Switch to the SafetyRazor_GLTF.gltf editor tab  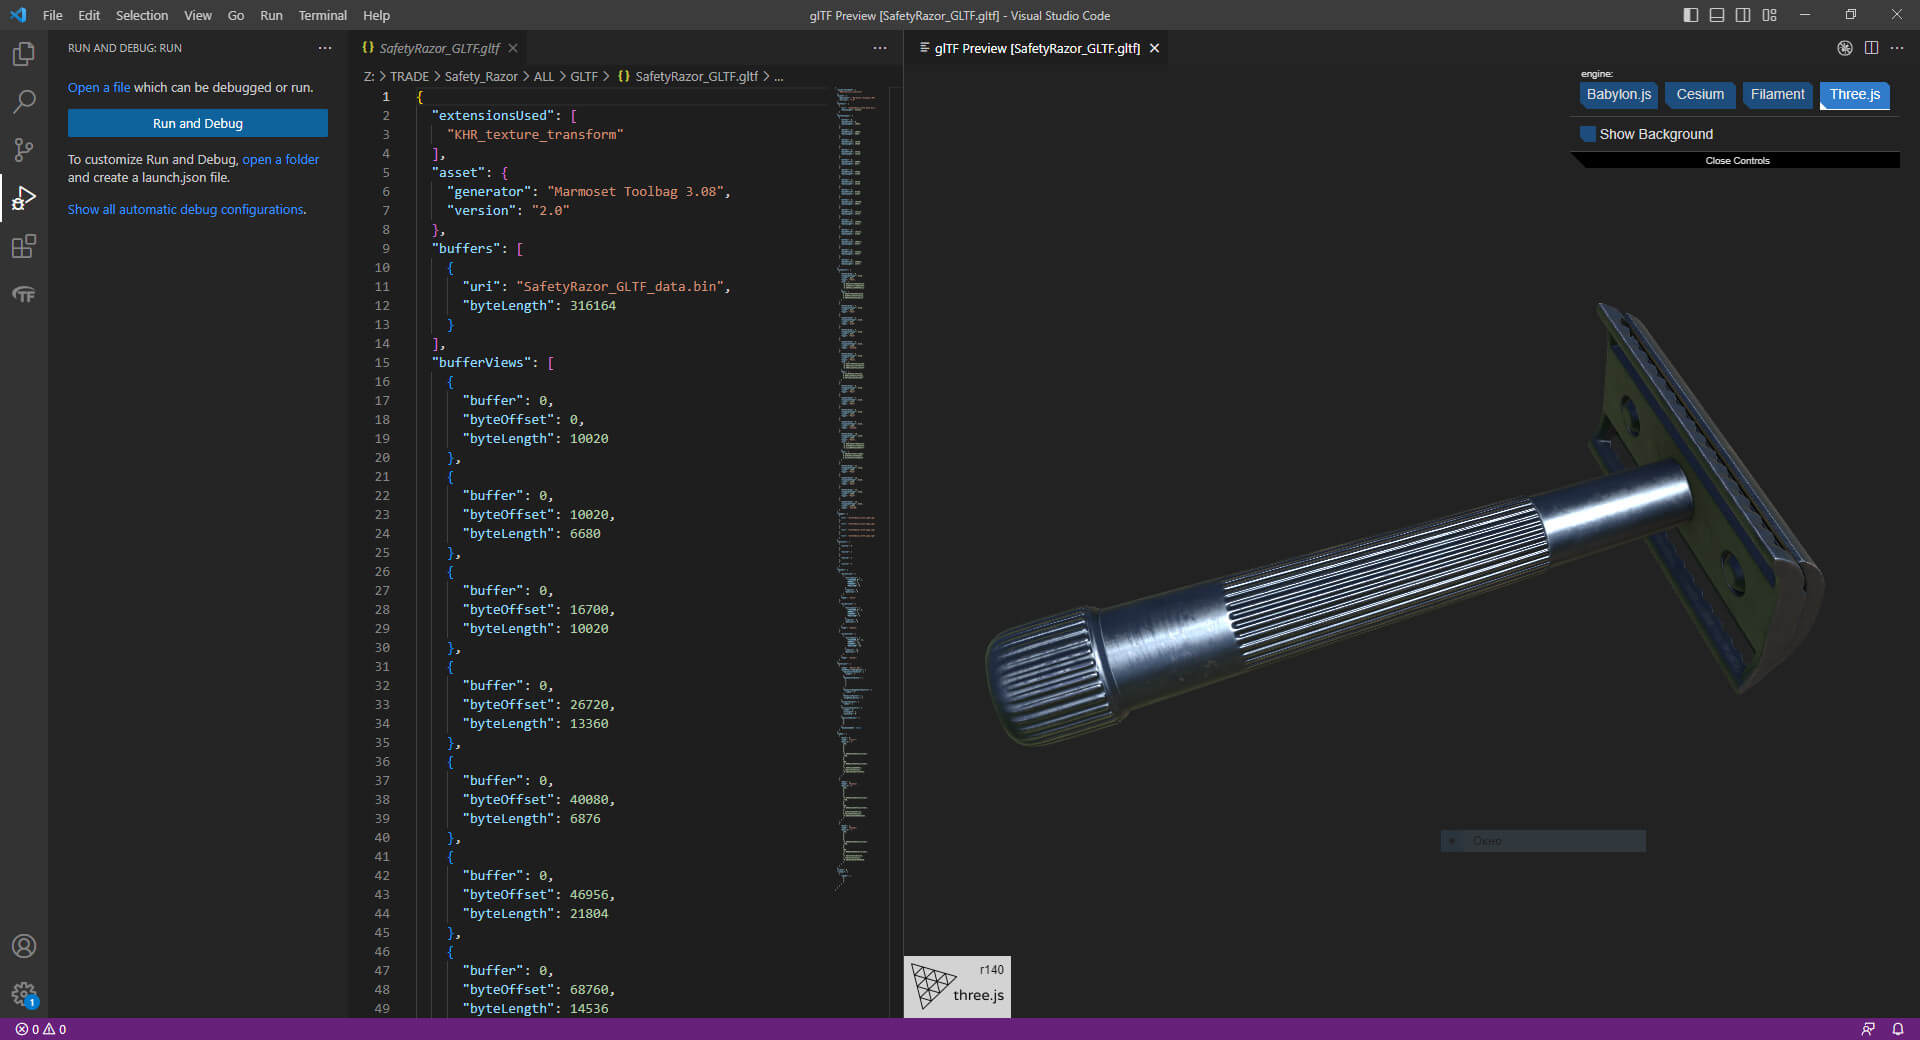[x=438, y=48]
